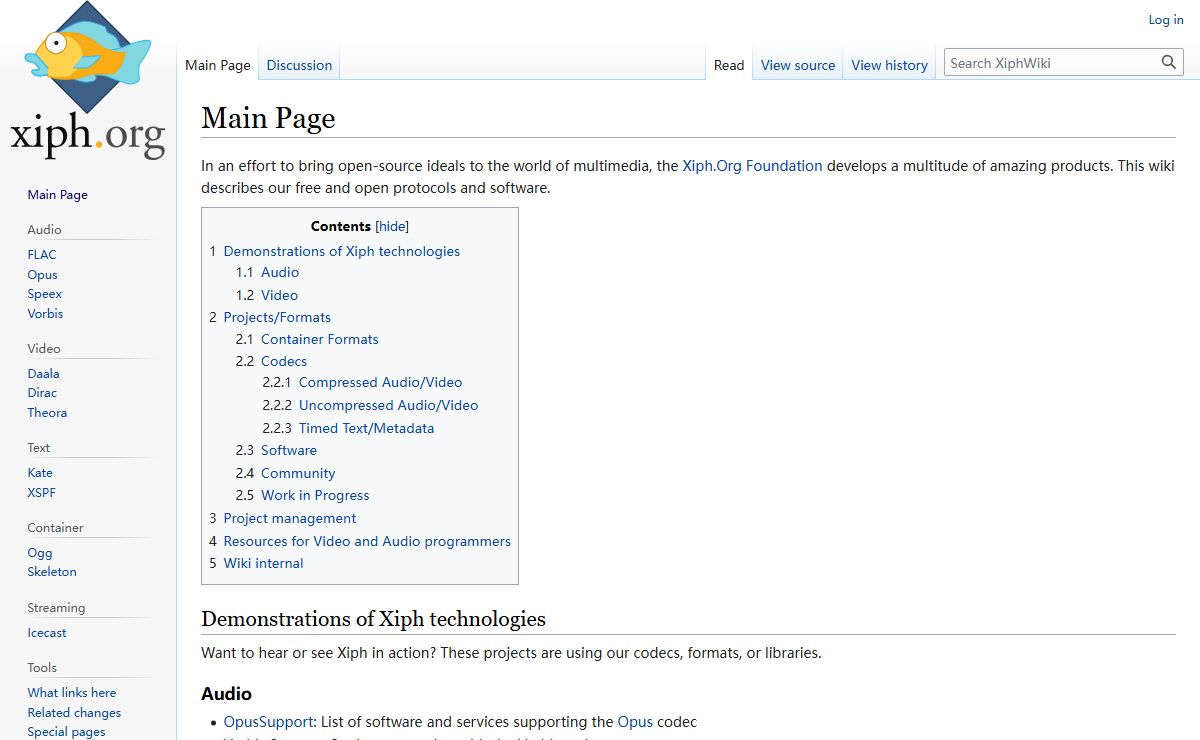This screenshot has width=1200, height=740.
Task: Open the View history tab
Action: point(889,65)
